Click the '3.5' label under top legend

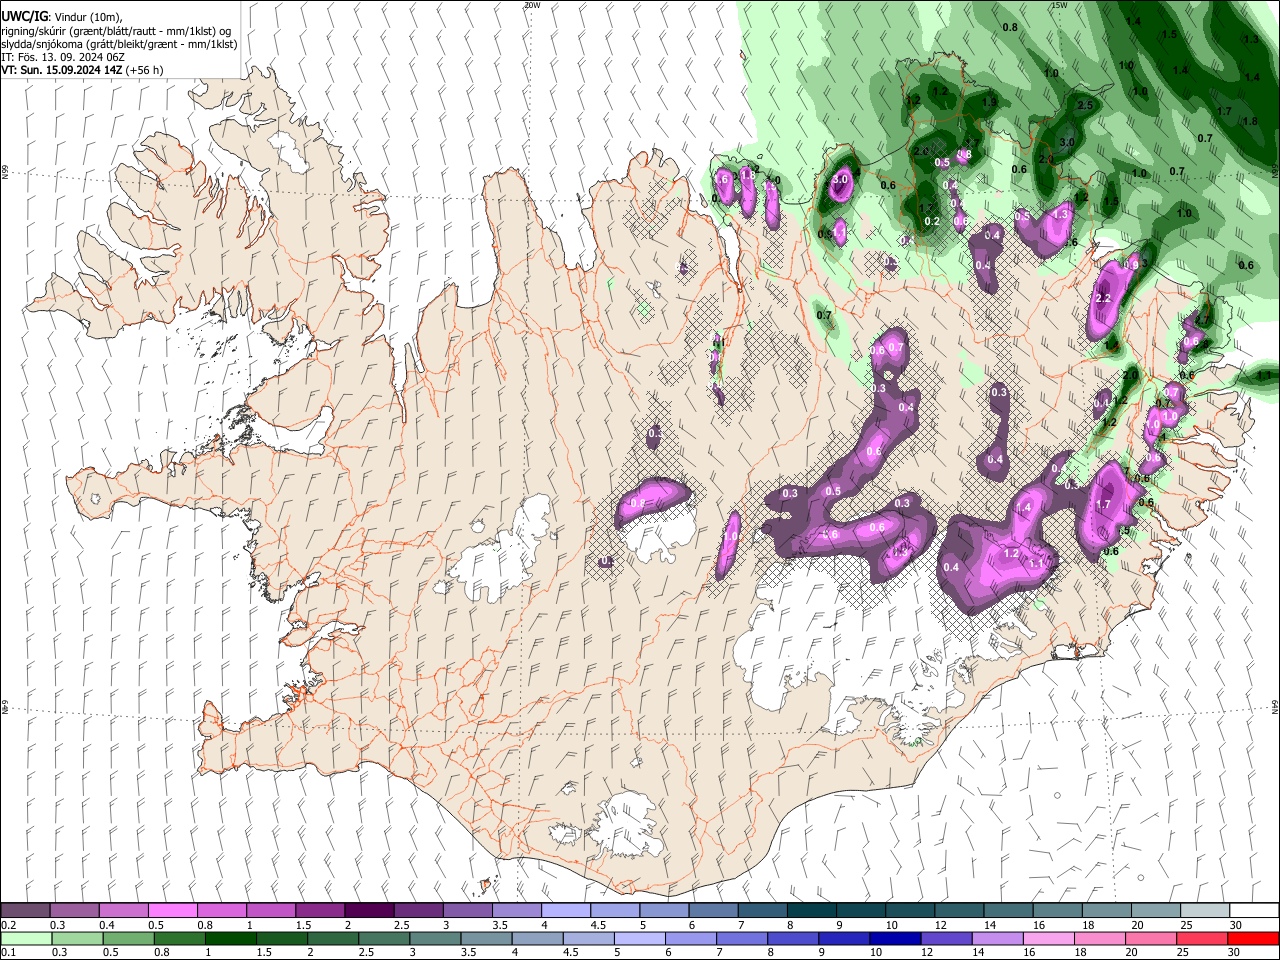(x=500, y=925)
